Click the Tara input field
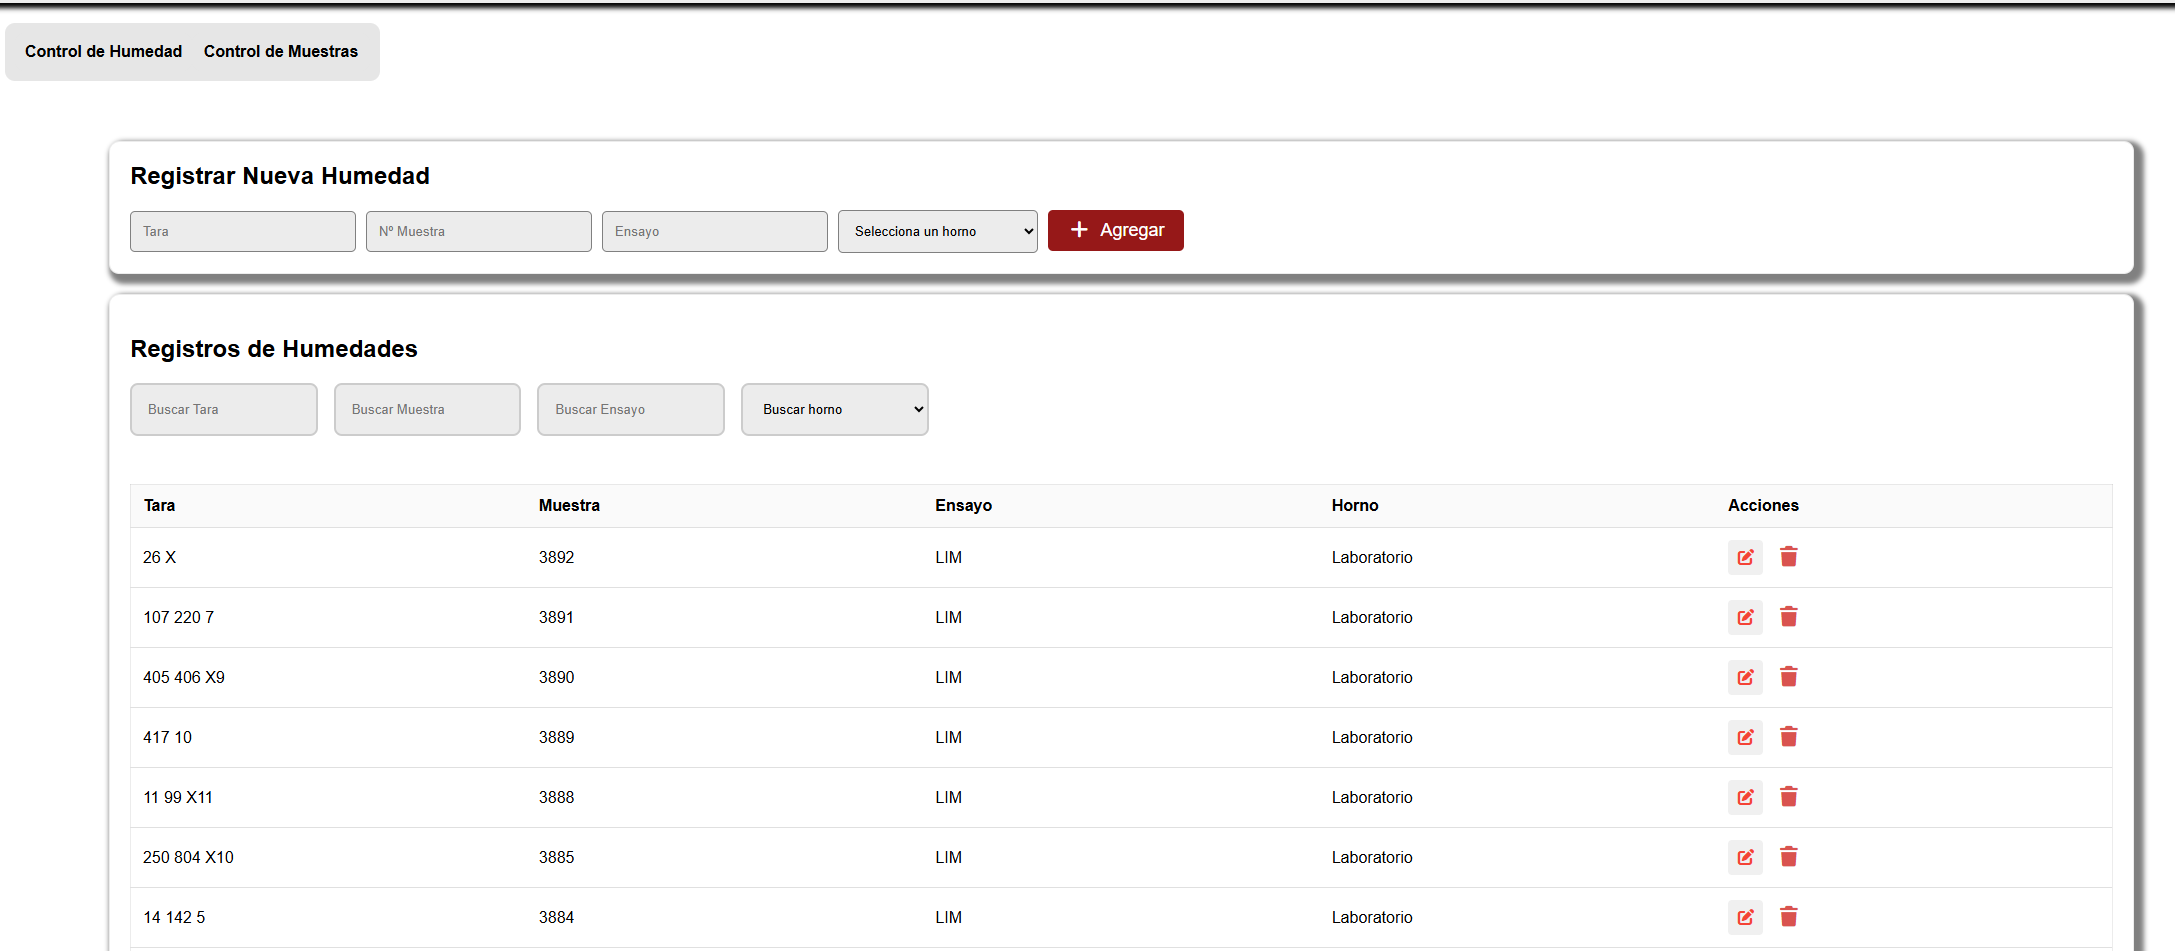Image resolution: width=2175 pixels, height=951 pixels. [x=242, y=231]
